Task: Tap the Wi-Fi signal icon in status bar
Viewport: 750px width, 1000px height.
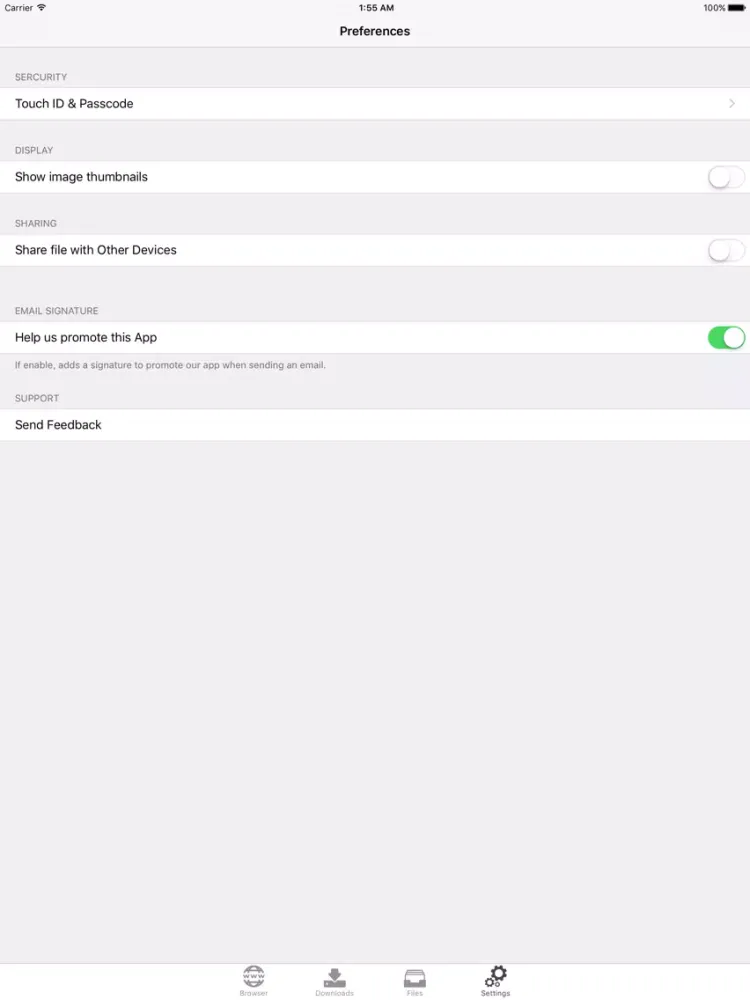Action: (41, 7)
